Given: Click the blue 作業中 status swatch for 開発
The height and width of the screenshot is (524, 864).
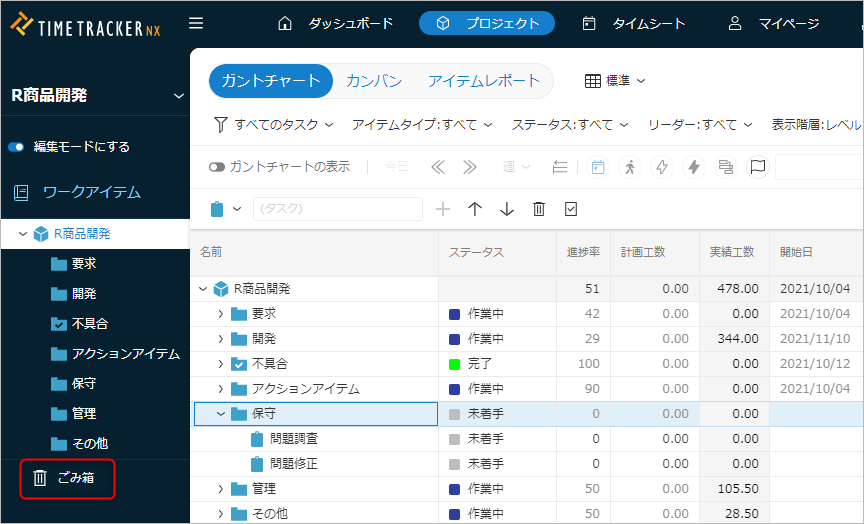Looking at the screenshot, I should (455, 339).
